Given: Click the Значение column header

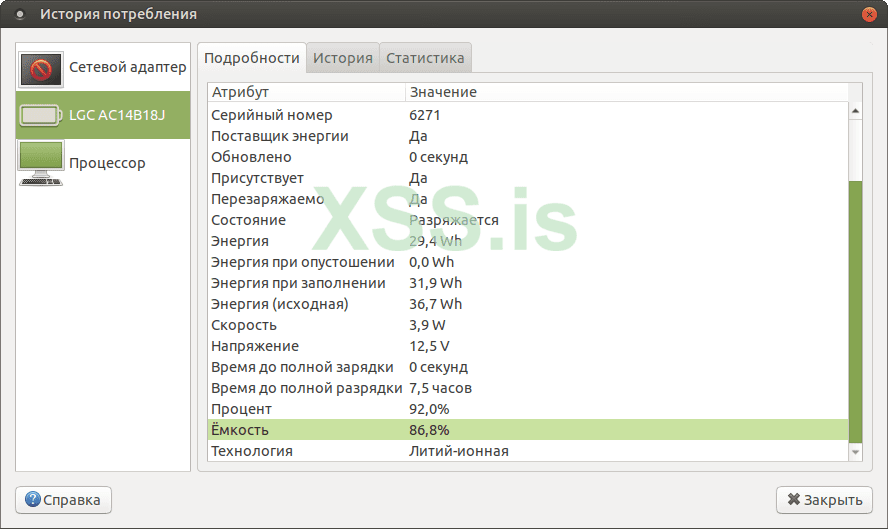Looking at the screenshot, I should coord(626,92).
